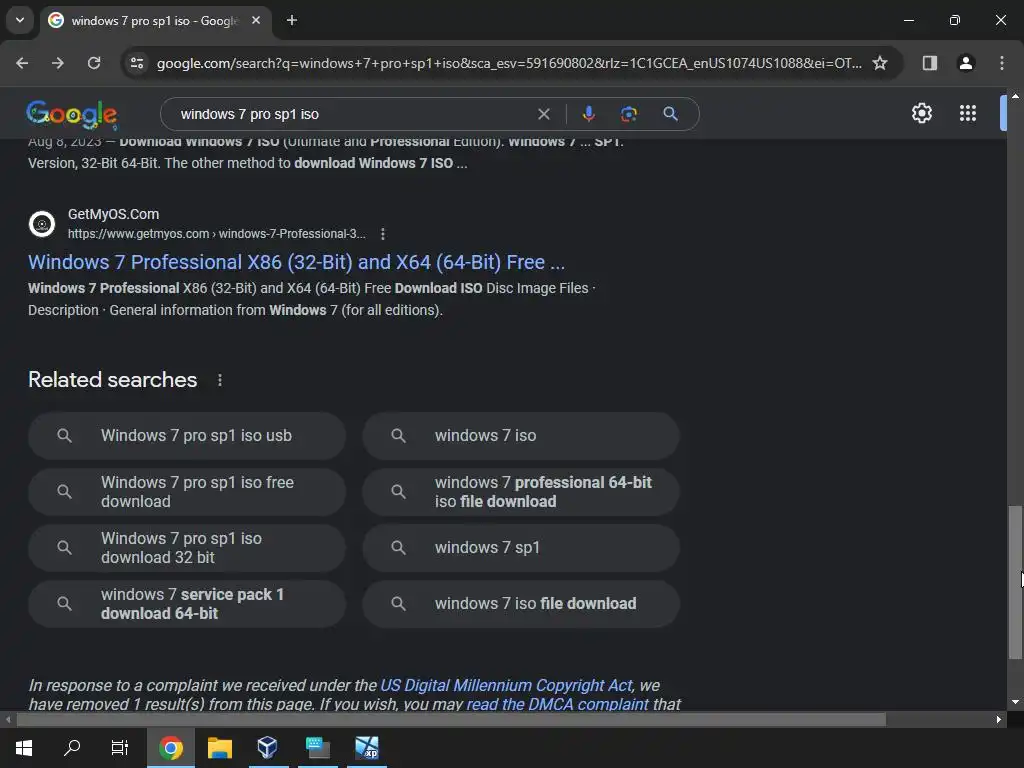Open Related searches options menu

[219, 380]
